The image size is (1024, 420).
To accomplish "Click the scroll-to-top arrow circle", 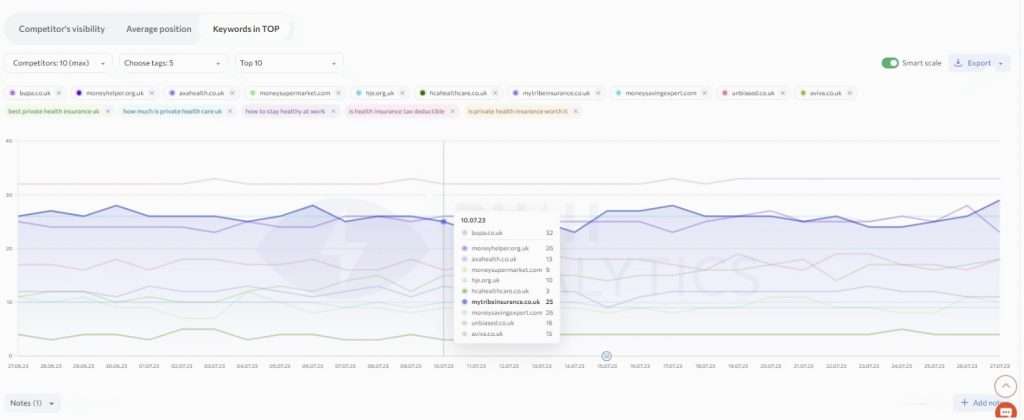I will (x=1006, y=387).
